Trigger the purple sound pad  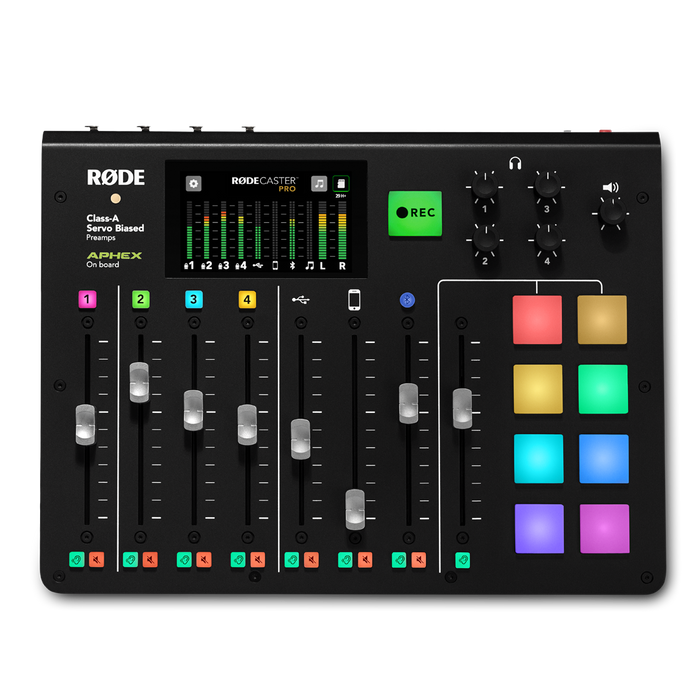tap(539, 529)
